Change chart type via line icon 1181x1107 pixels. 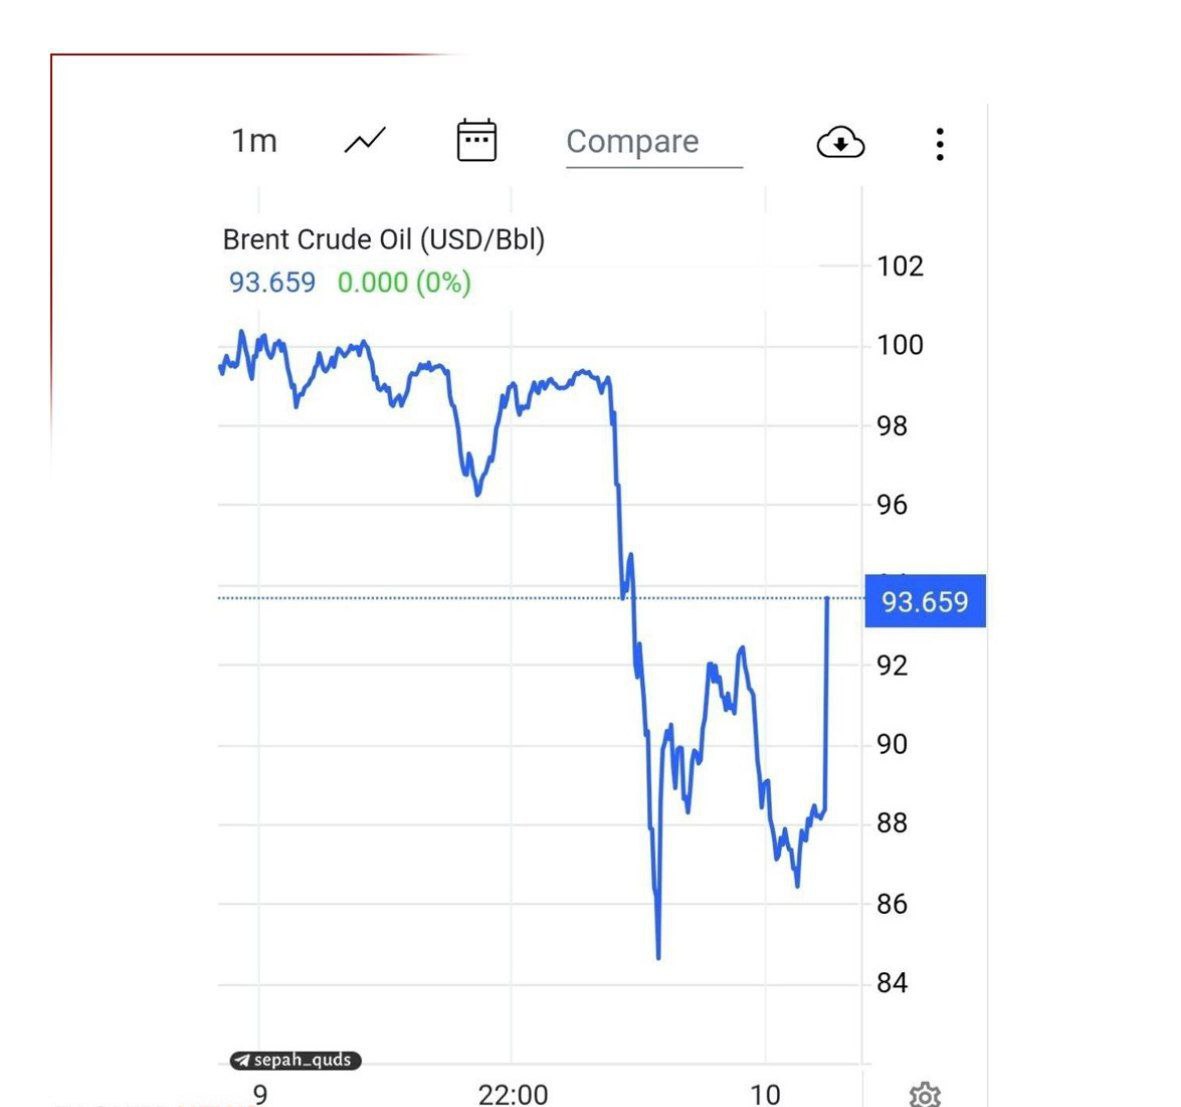tap(365, 141)
